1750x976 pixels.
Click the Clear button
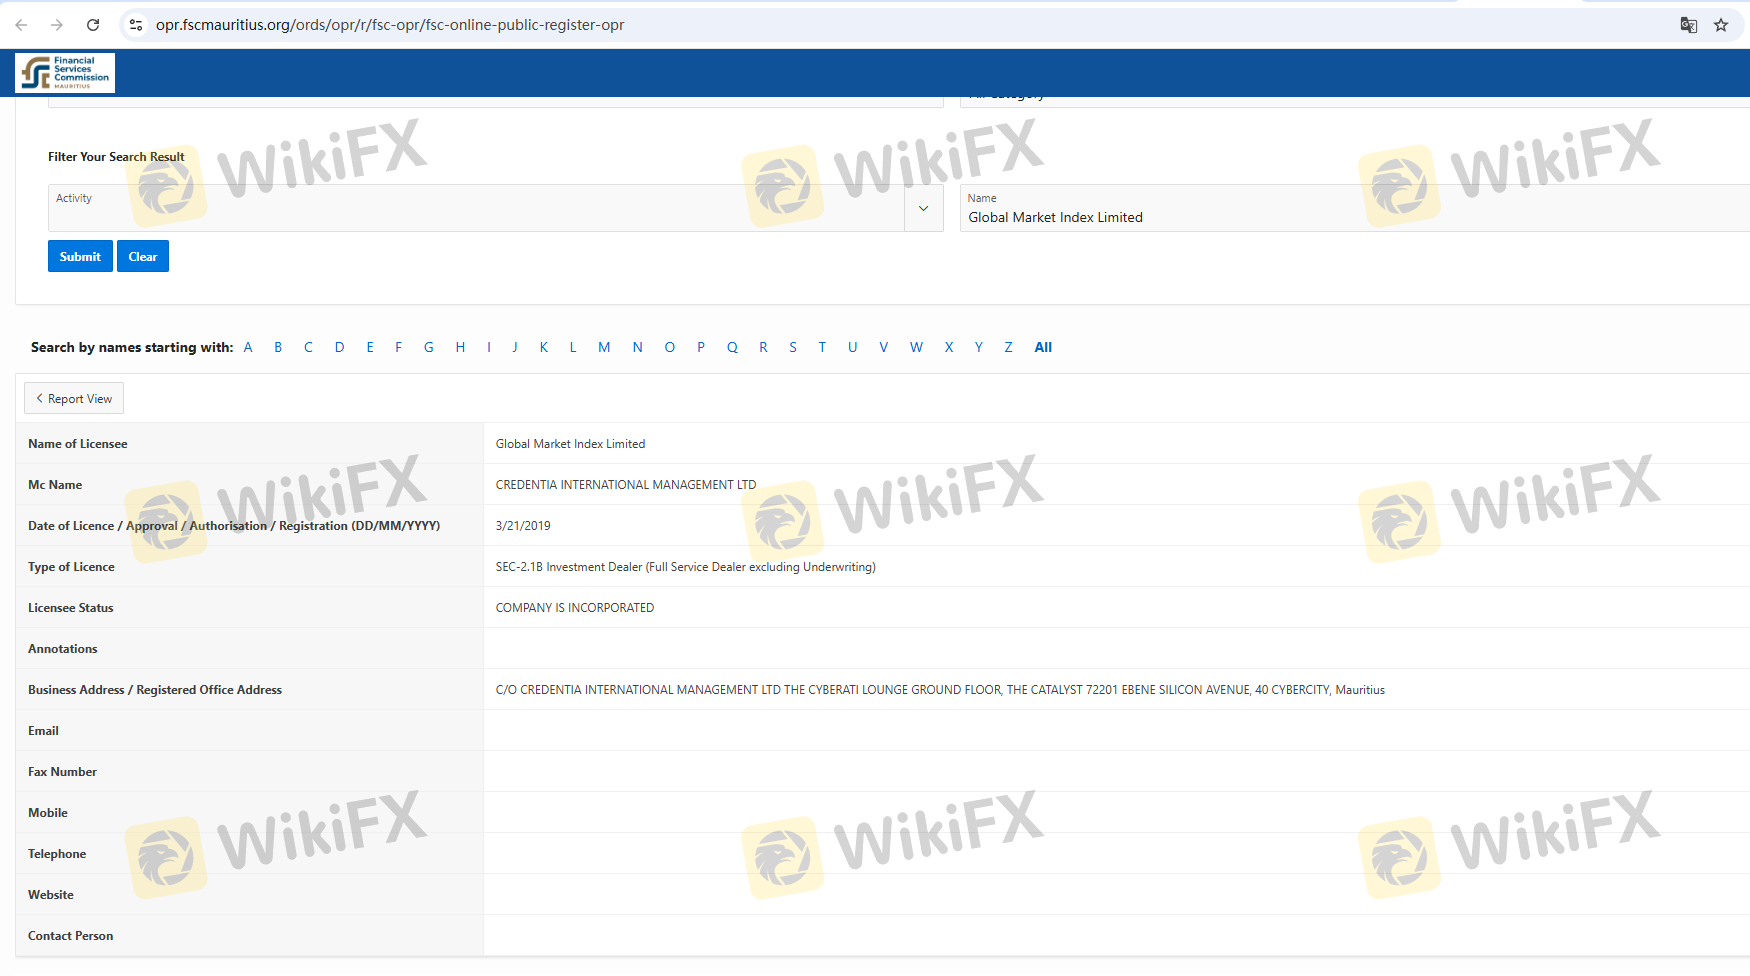click(x=143, y=256)
